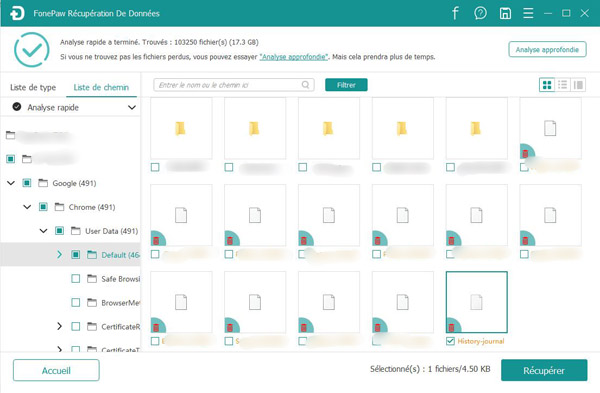Click the name or path search field
Viewport: 600px width, 393px height.
(x=234, y=85)
